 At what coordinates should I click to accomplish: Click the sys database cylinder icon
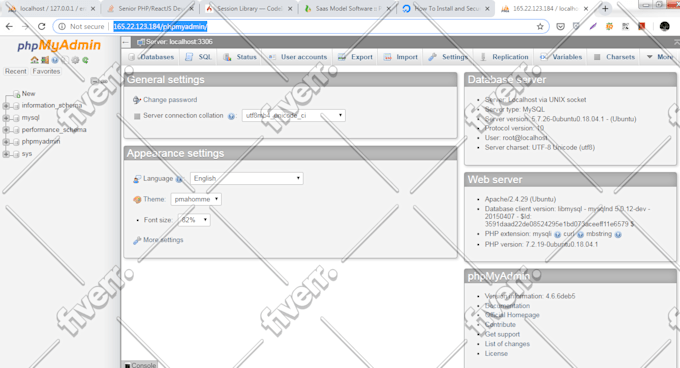(16, 154)
